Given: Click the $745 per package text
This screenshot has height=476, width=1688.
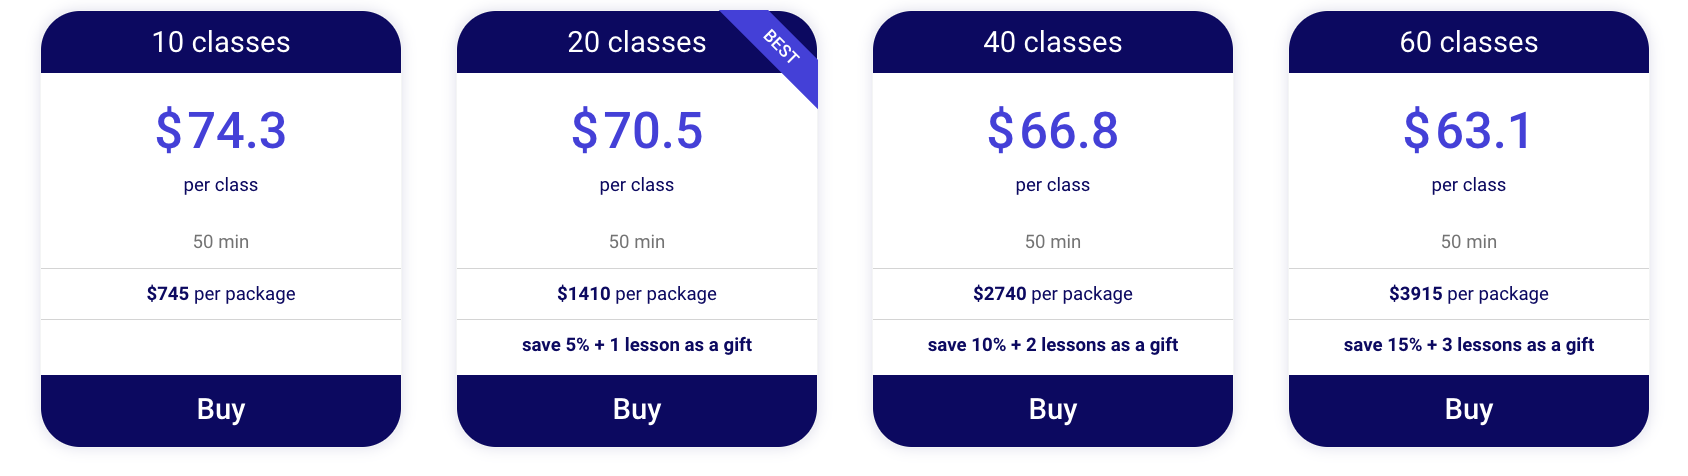Looking at the screenshot, I should [221, 294].
